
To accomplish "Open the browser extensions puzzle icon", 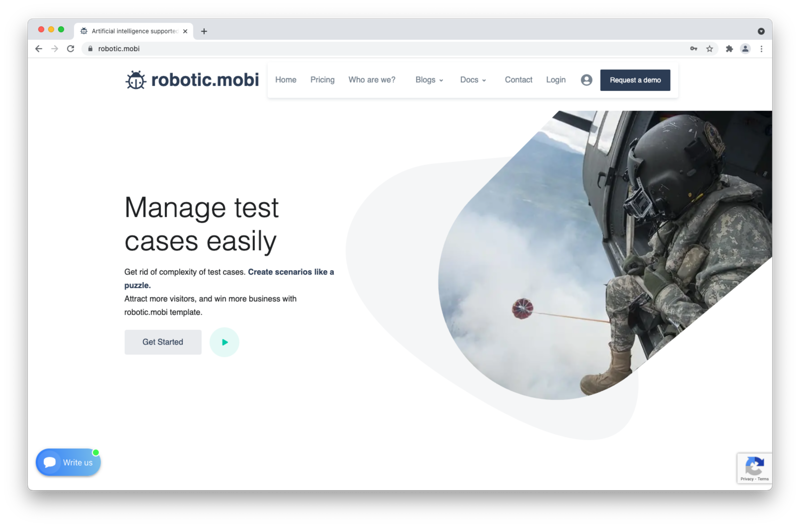I will [x=729, y=48].
